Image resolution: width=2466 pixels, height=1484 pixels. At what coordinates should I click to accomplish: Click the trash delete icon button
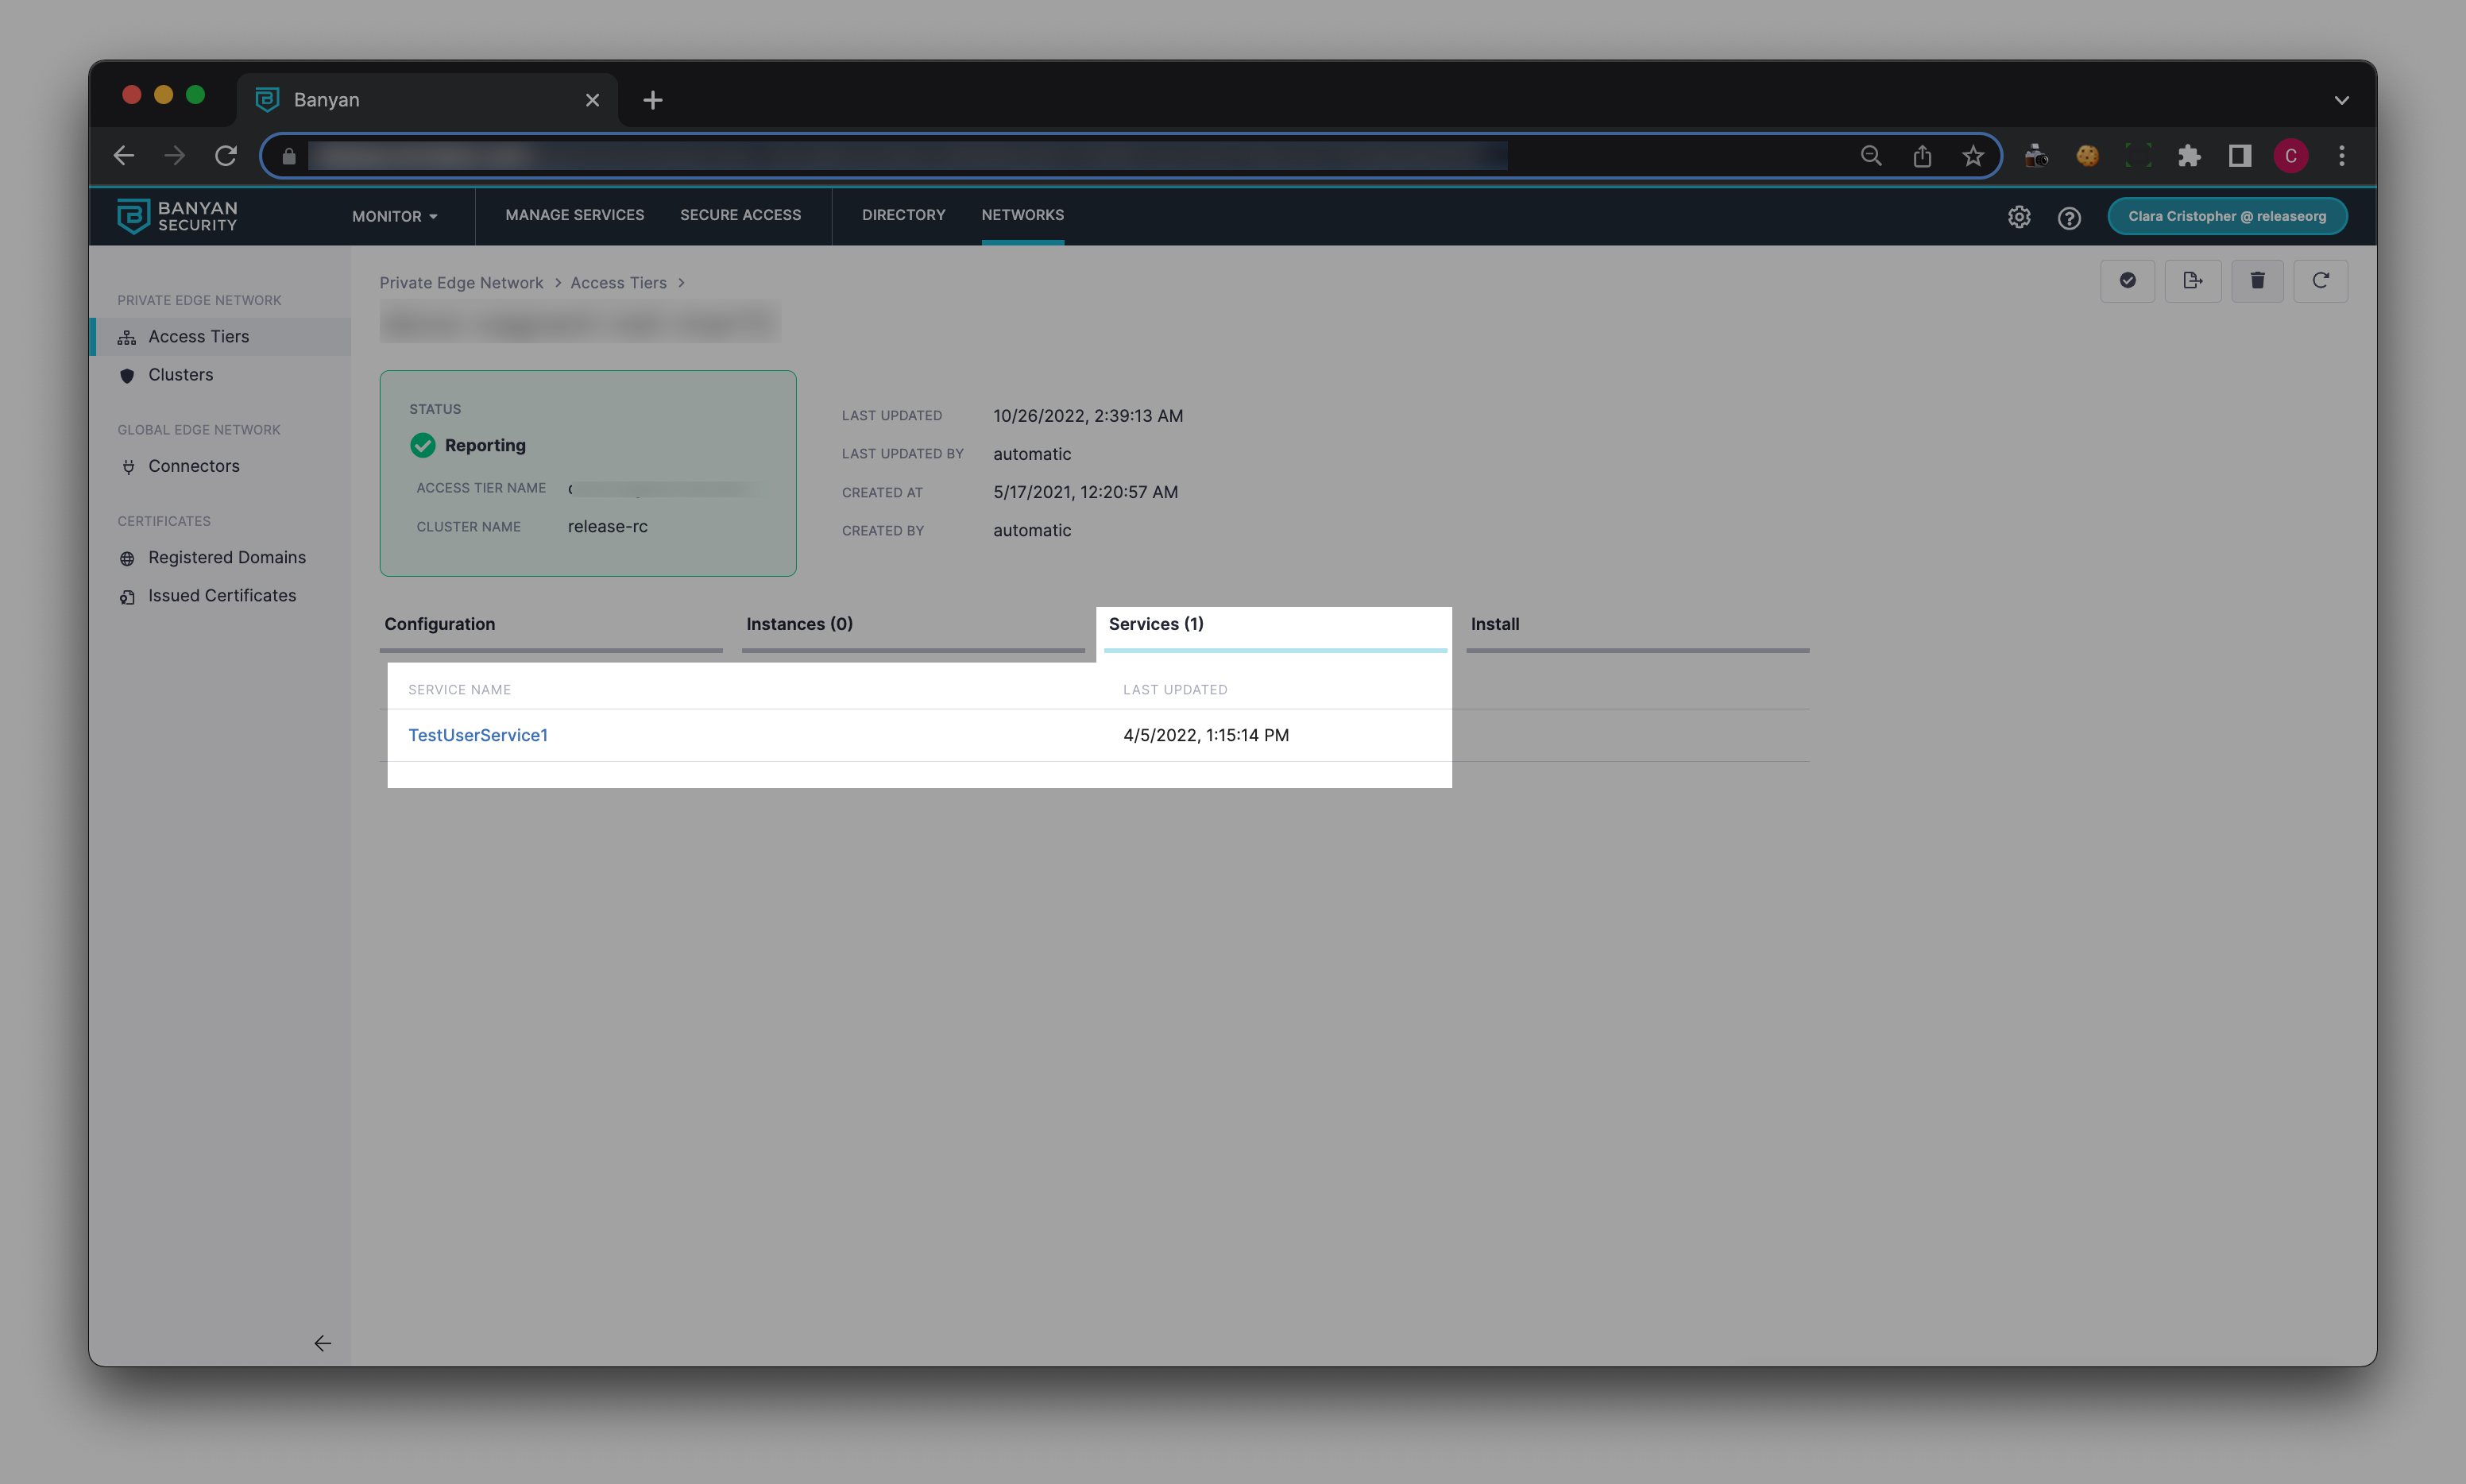pyautogui.click(x=2257, y=281)
